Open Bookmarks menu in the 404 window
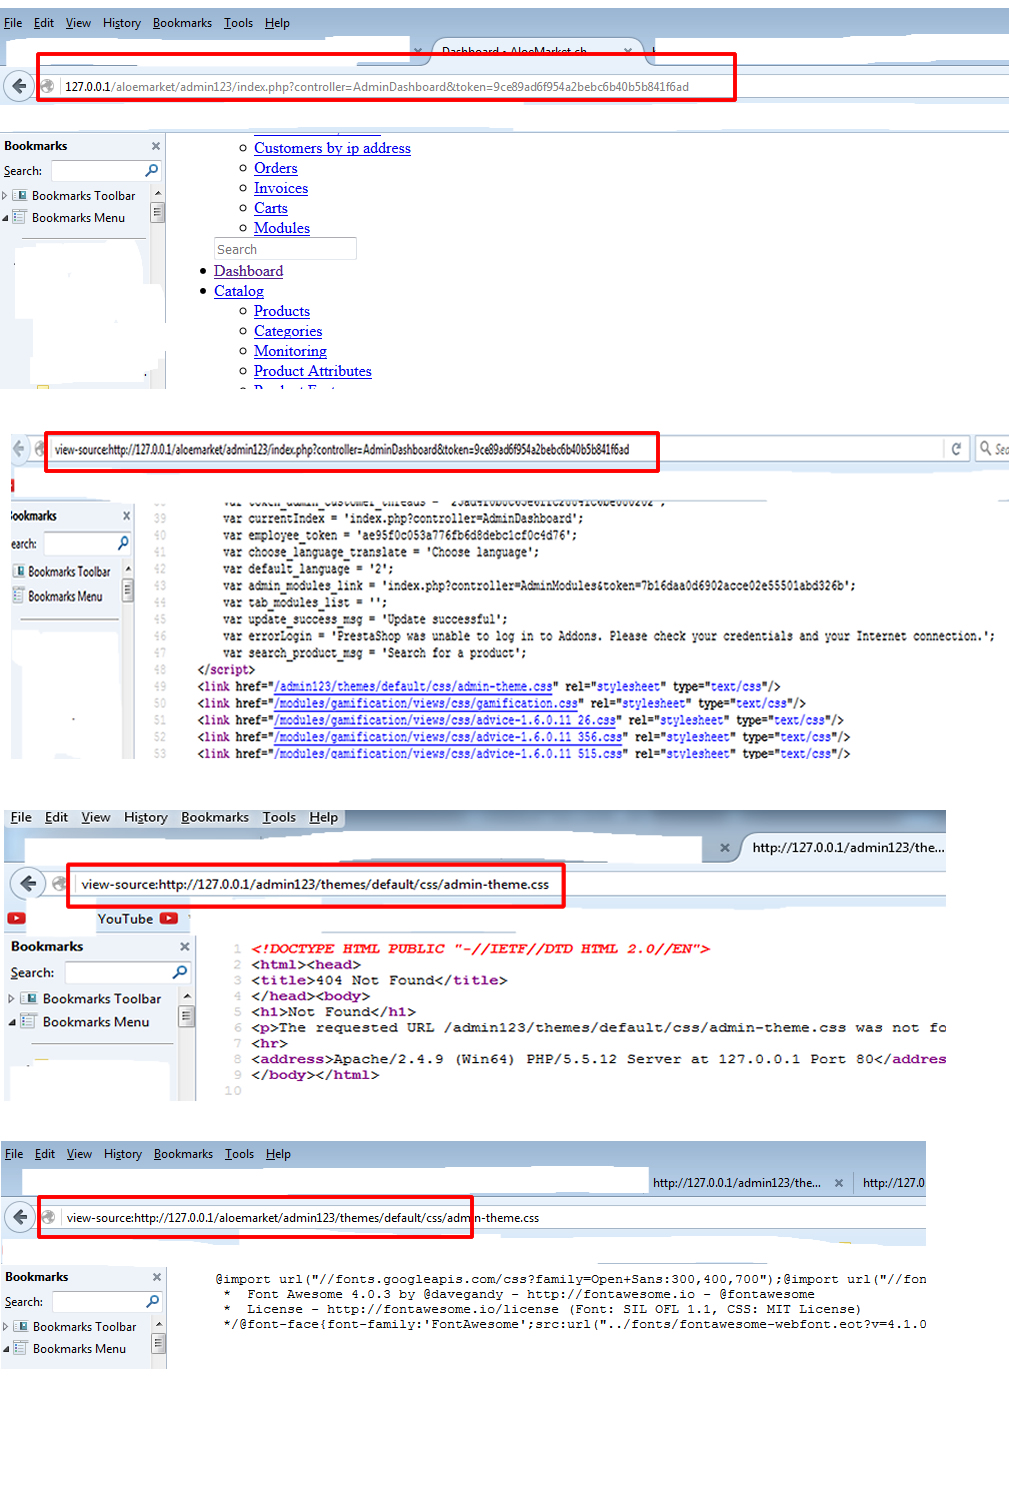This screenshot has height=1500, width=1009. [x=214, y=817]
